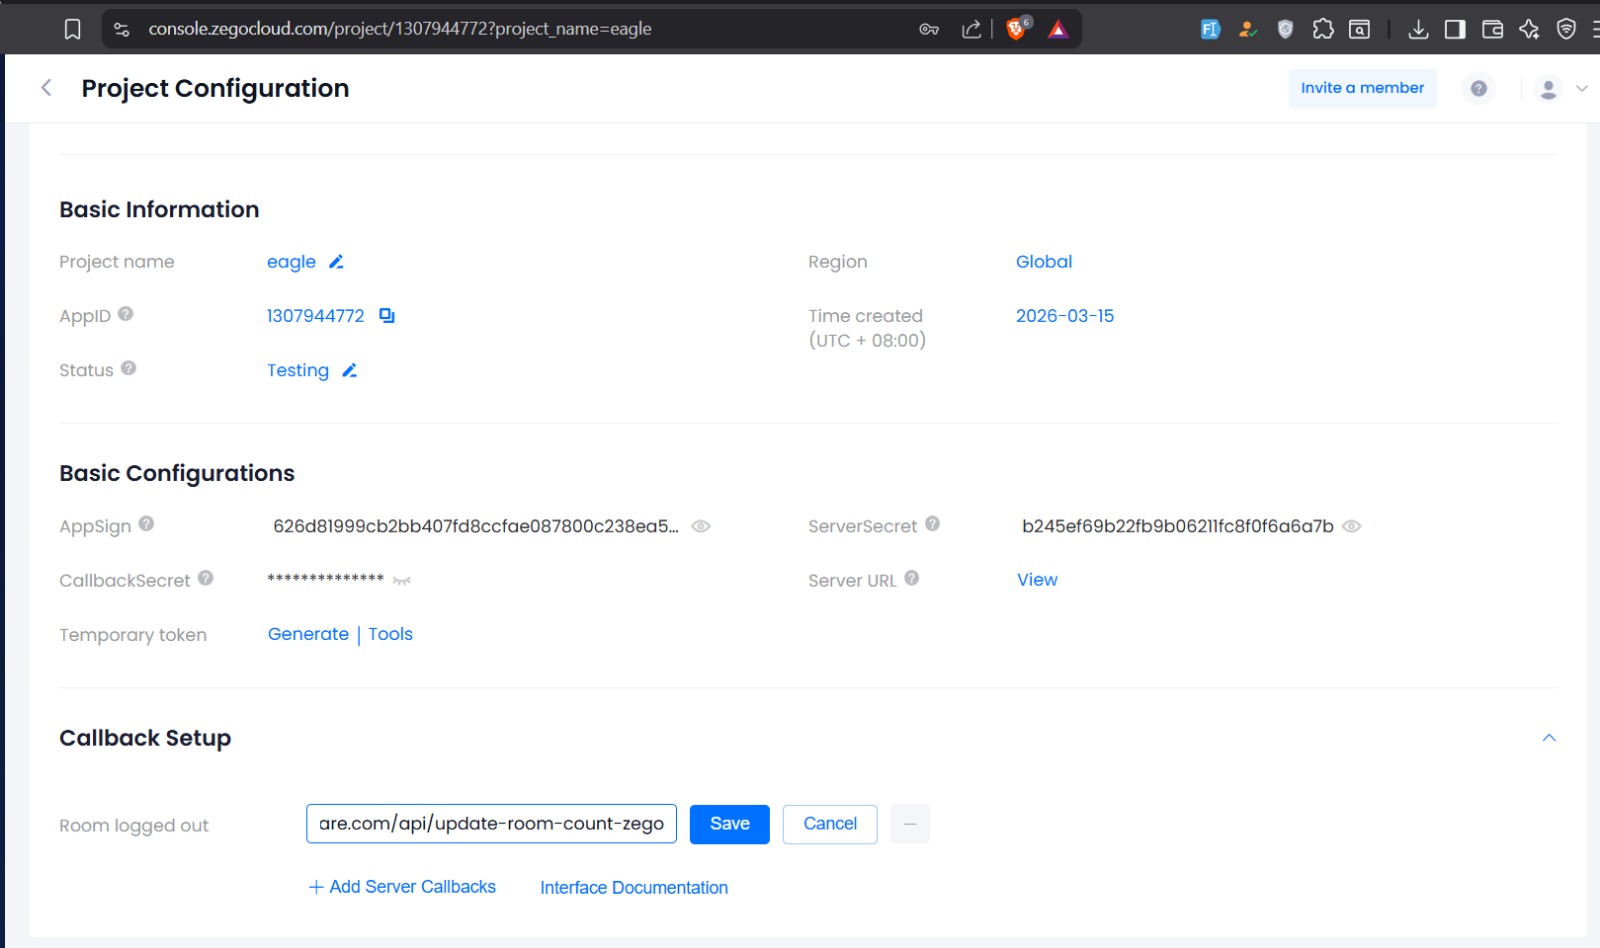Screen dimensions: 1600x948
Task: Open the Brave VPN shield icon
Action: pyautogui.click(x=1566, y=29)
